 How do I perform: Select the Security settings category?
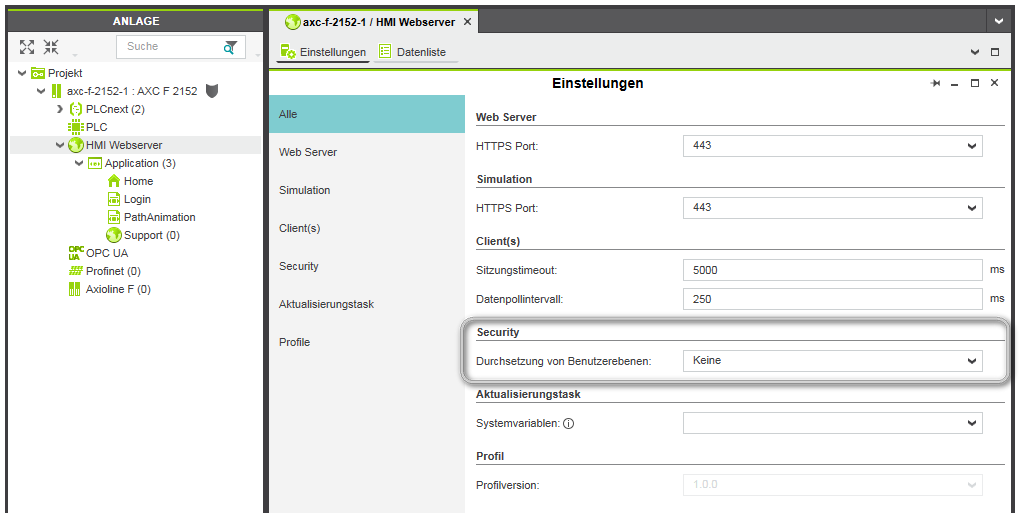pyautogui.click(x=299, y=266)
